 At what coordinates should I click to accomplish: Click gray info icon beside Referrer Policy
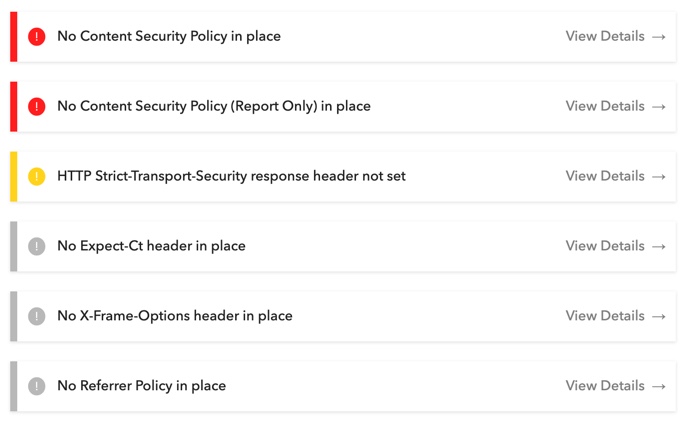(x=37, y=387)
